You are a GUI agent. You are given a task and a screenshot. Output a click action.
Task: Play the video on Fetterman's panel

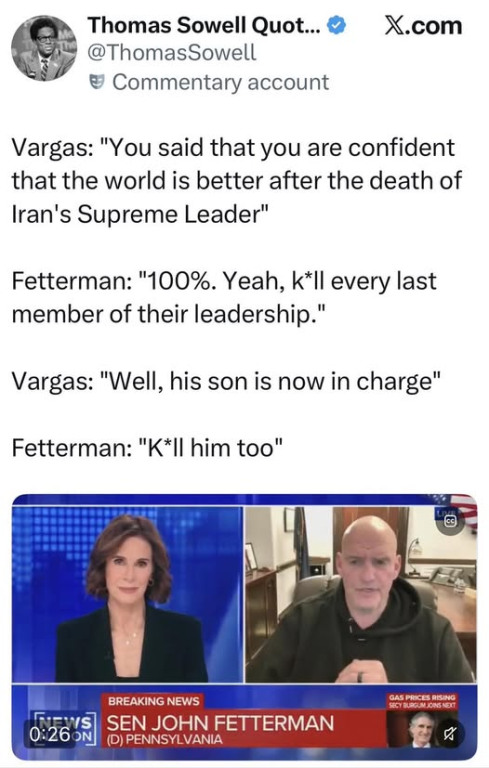(361, 594)
